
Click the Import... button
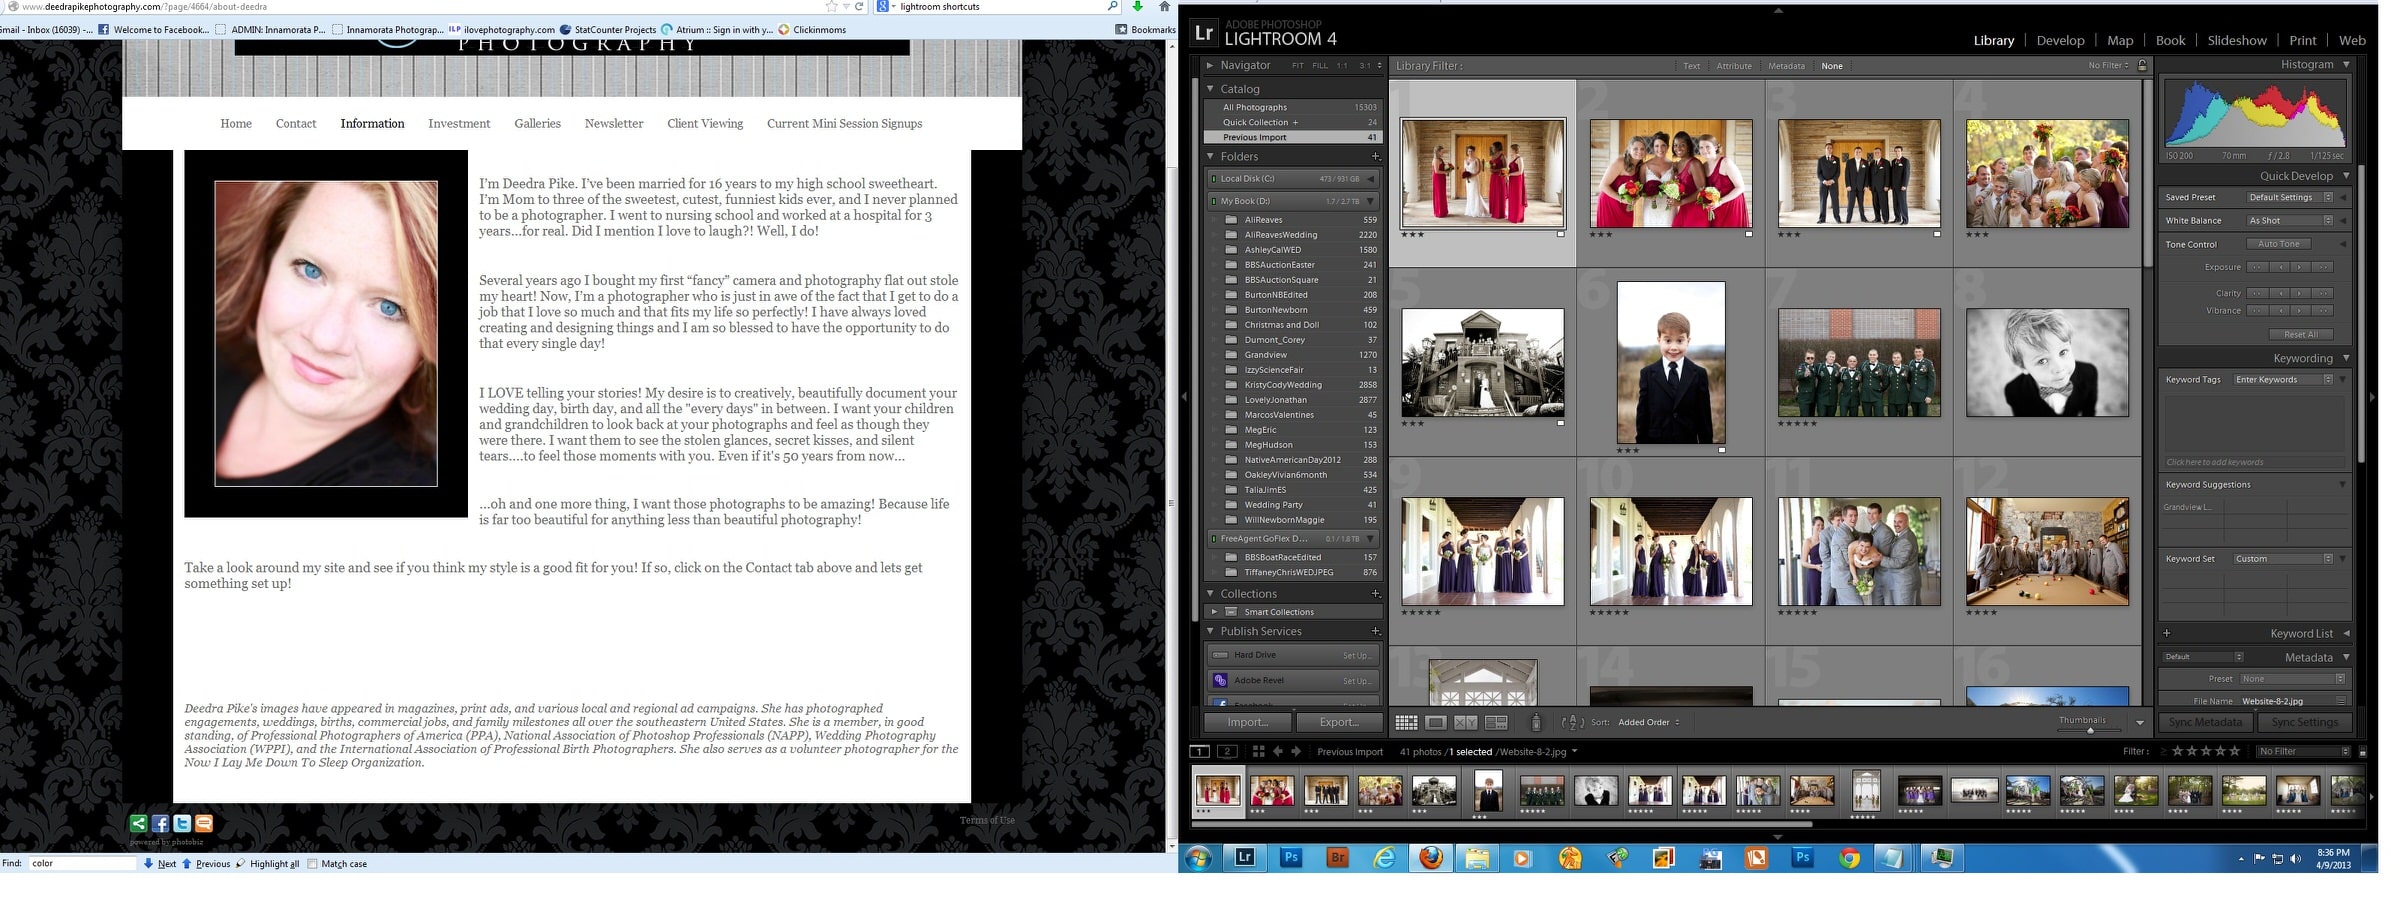(1247, 722)
